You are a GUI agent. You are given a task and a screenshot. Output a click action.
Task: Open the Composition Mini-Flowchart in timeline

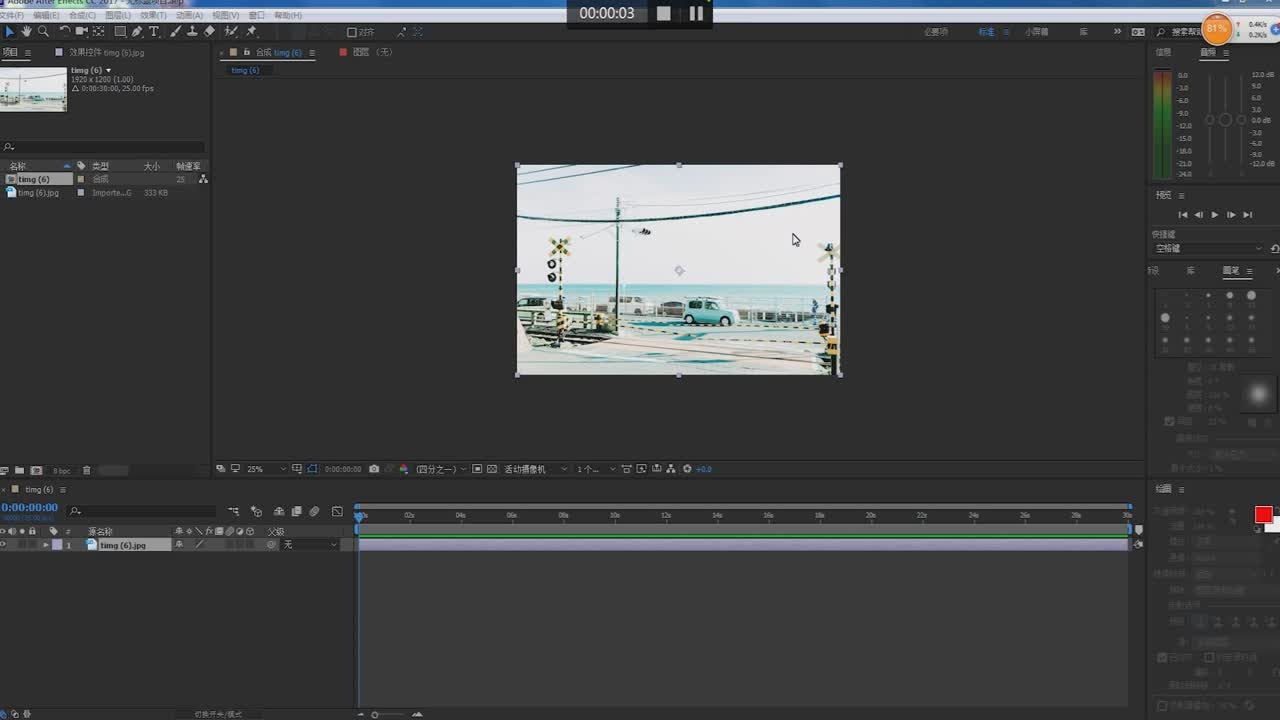[x=234, y=511]
